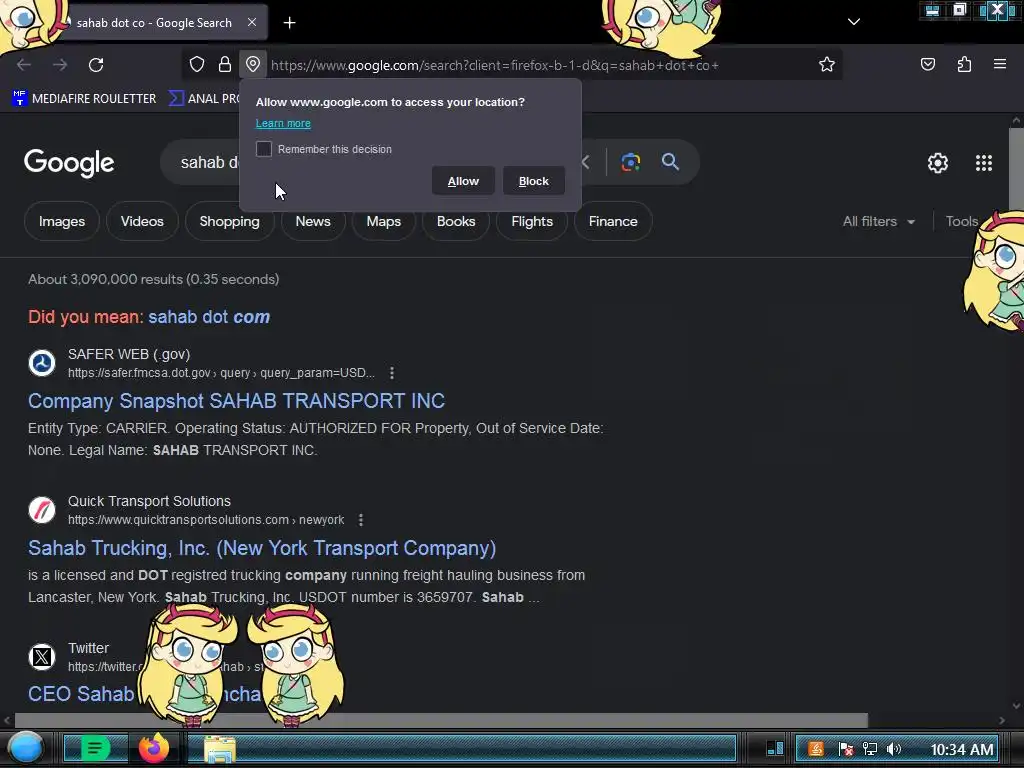Allow google.com location access
Image resolution: width=1024 pixels, height=768 pixels.
463,181
